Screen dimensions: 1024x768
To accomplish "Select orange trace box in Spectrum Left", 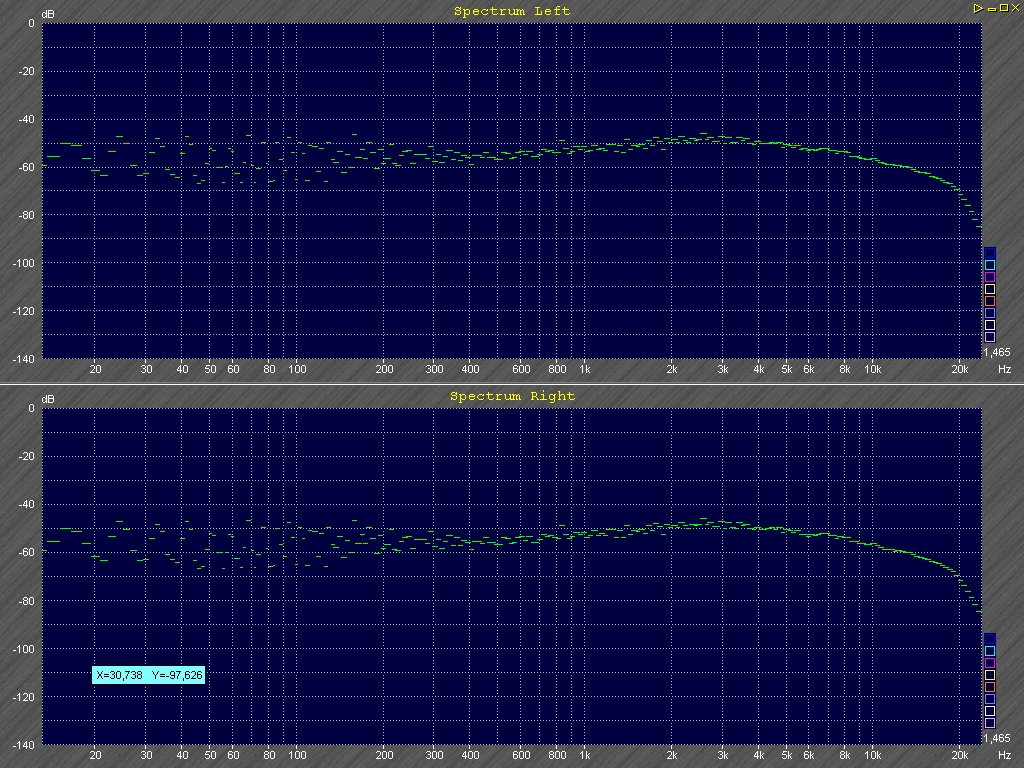I will click(x=990, y=301).
